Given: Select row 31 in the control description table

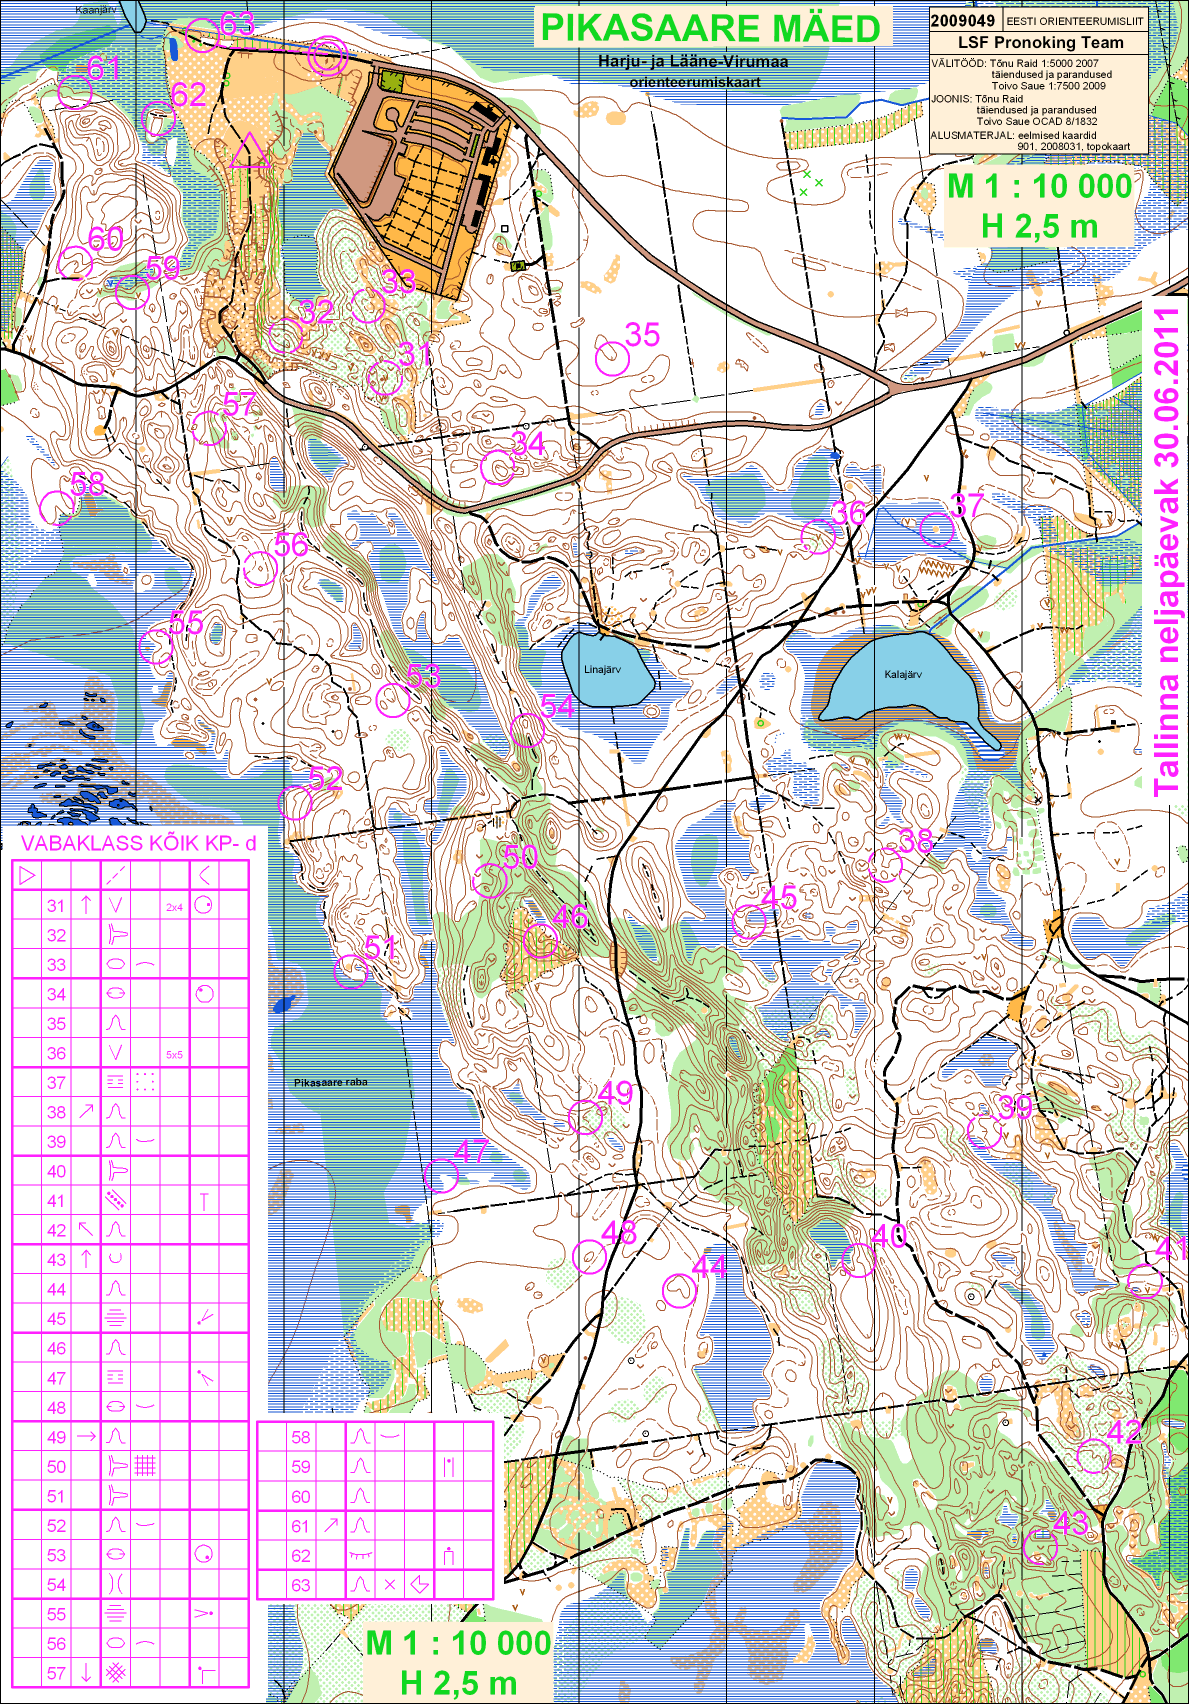Looking at the screenshot, I should [130, 906].
